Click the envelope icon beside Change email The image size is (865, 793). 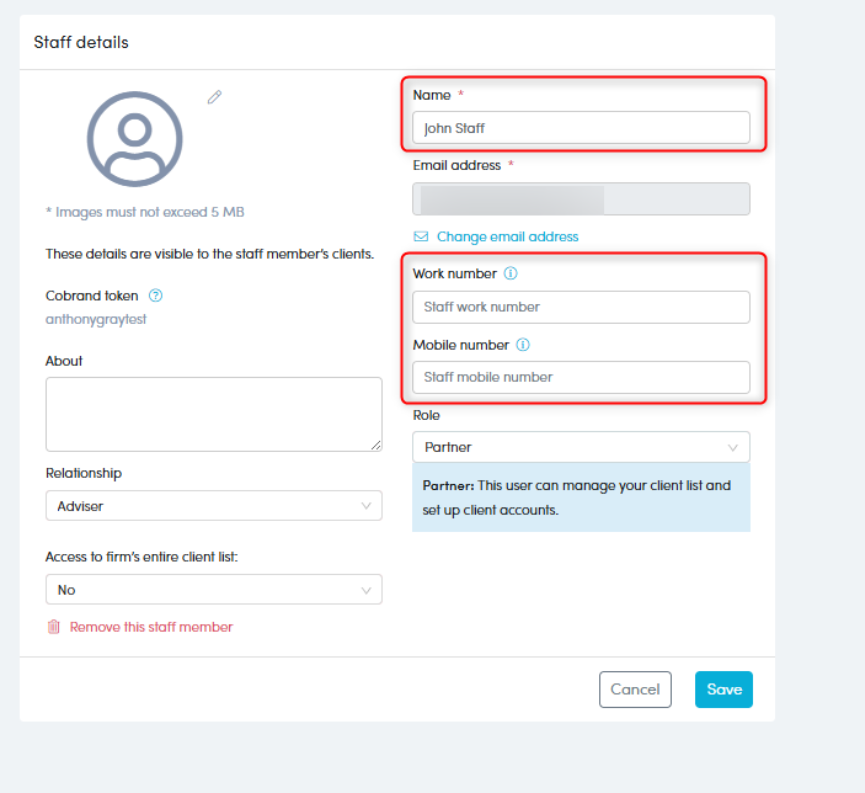tap(421, 237)
